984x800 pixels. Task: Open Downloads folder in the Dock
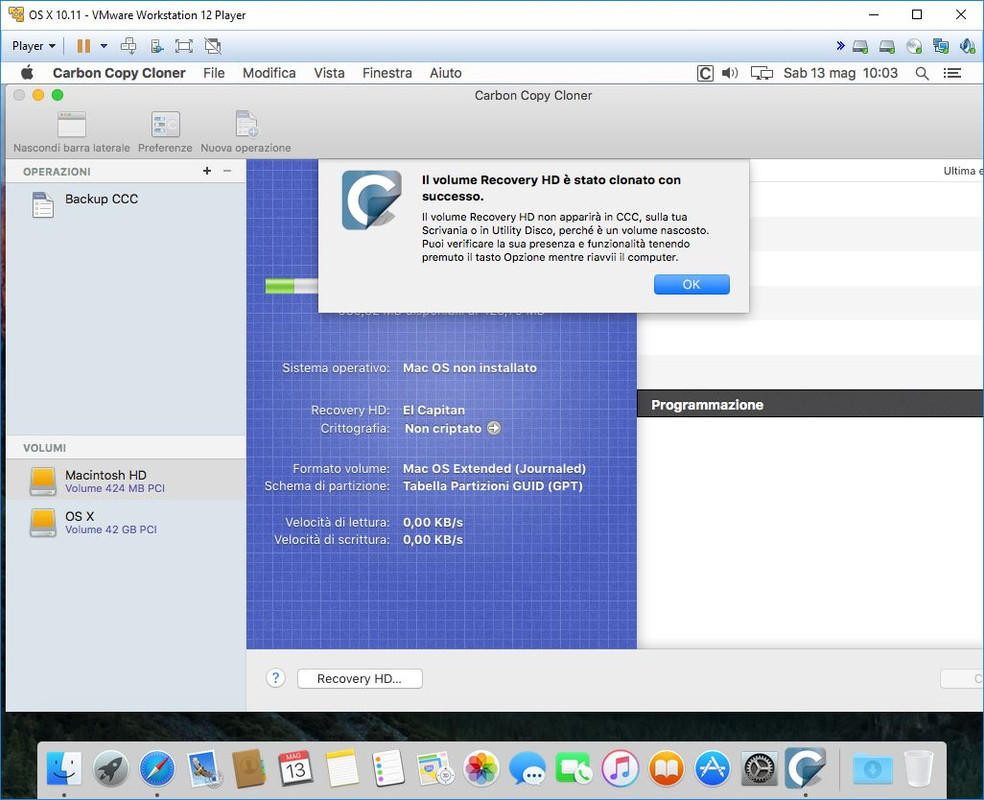click(872, 768)
